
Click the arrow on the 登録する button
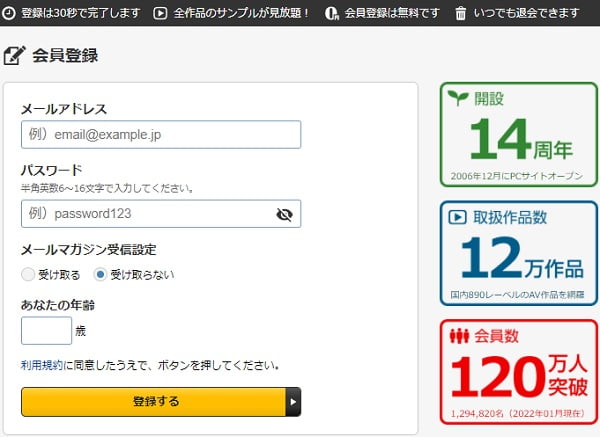(x=293, y=401)
